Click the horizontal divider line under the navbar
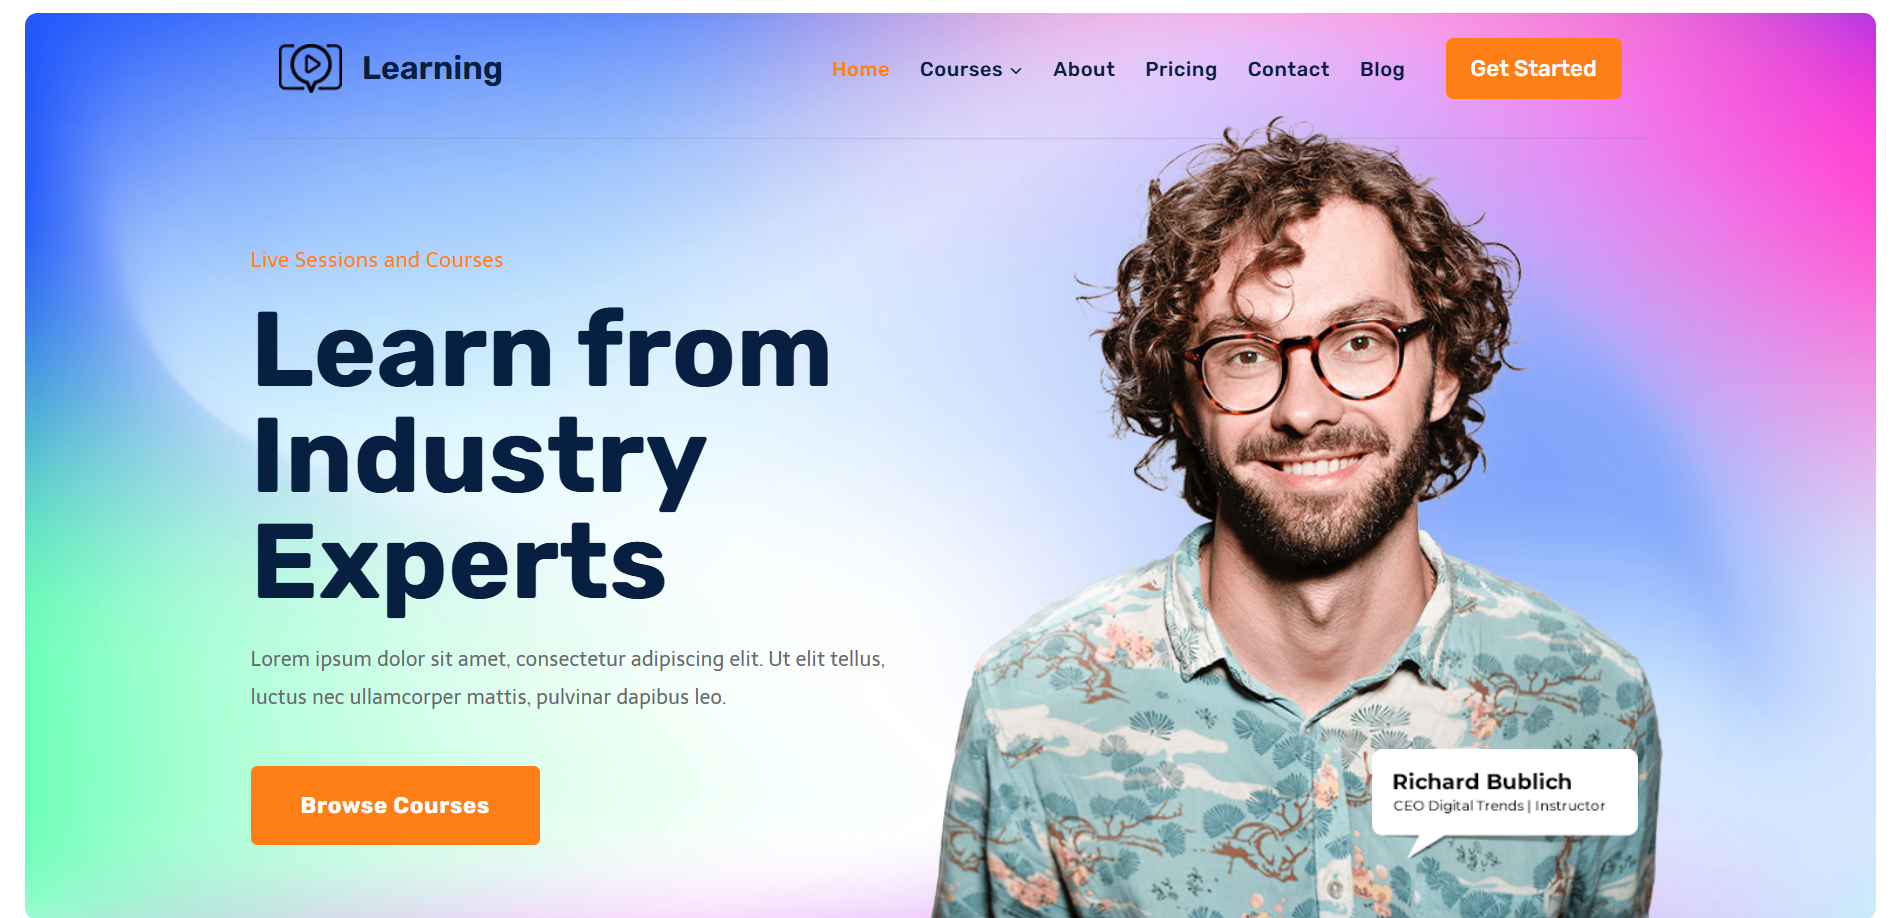Screen dimensions: 1901x918 pyautogui.click(x=950, y=138)
